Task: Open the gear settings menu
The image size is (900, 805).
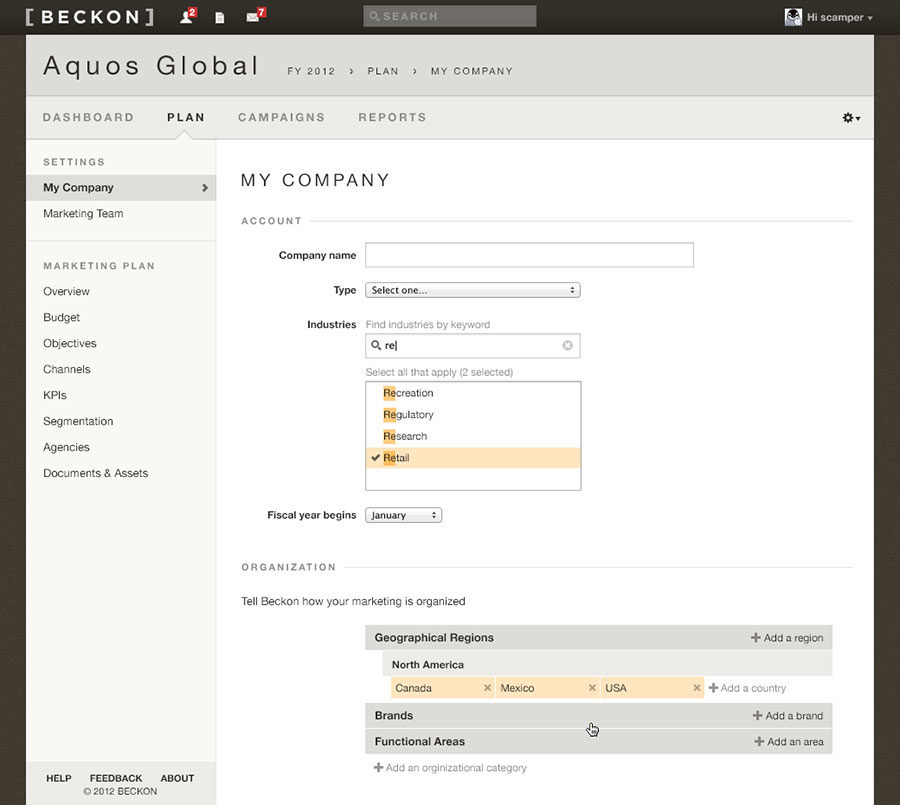Action: (x=851, y=118)
